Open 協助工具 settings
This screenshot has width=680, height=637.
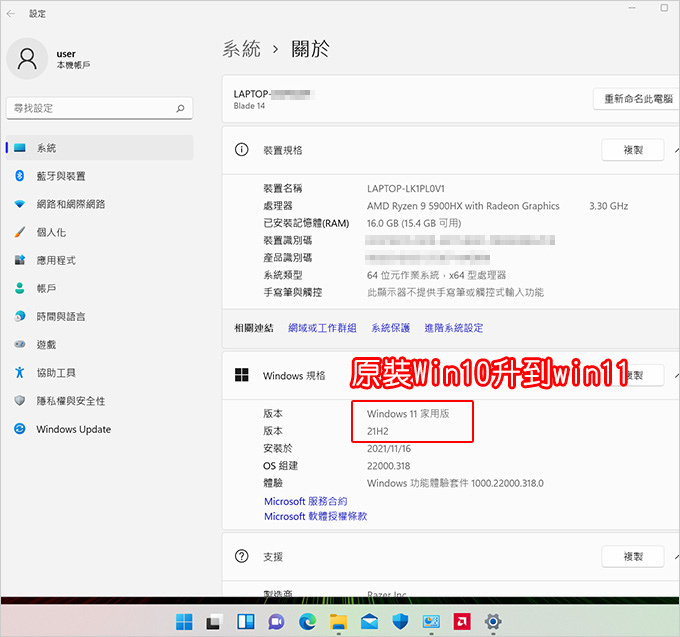click(x=99, y=373)
